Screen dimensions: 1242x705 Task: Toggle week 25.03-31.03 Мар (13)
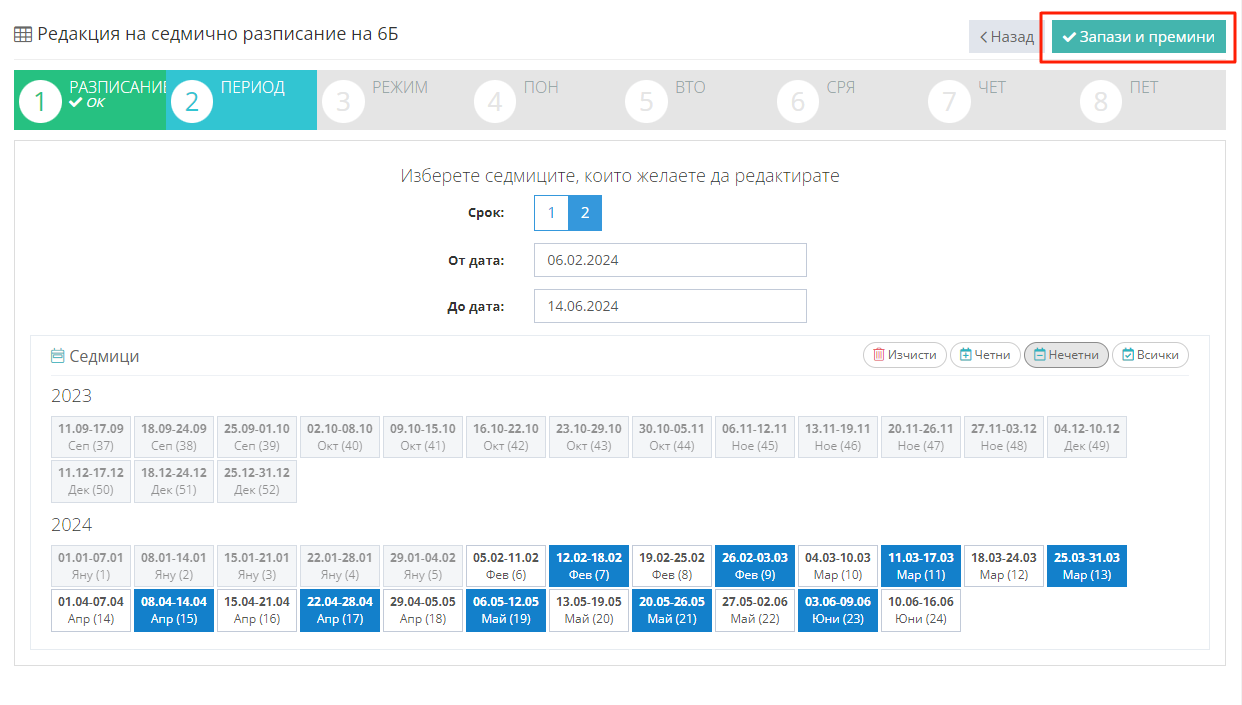1087,566
